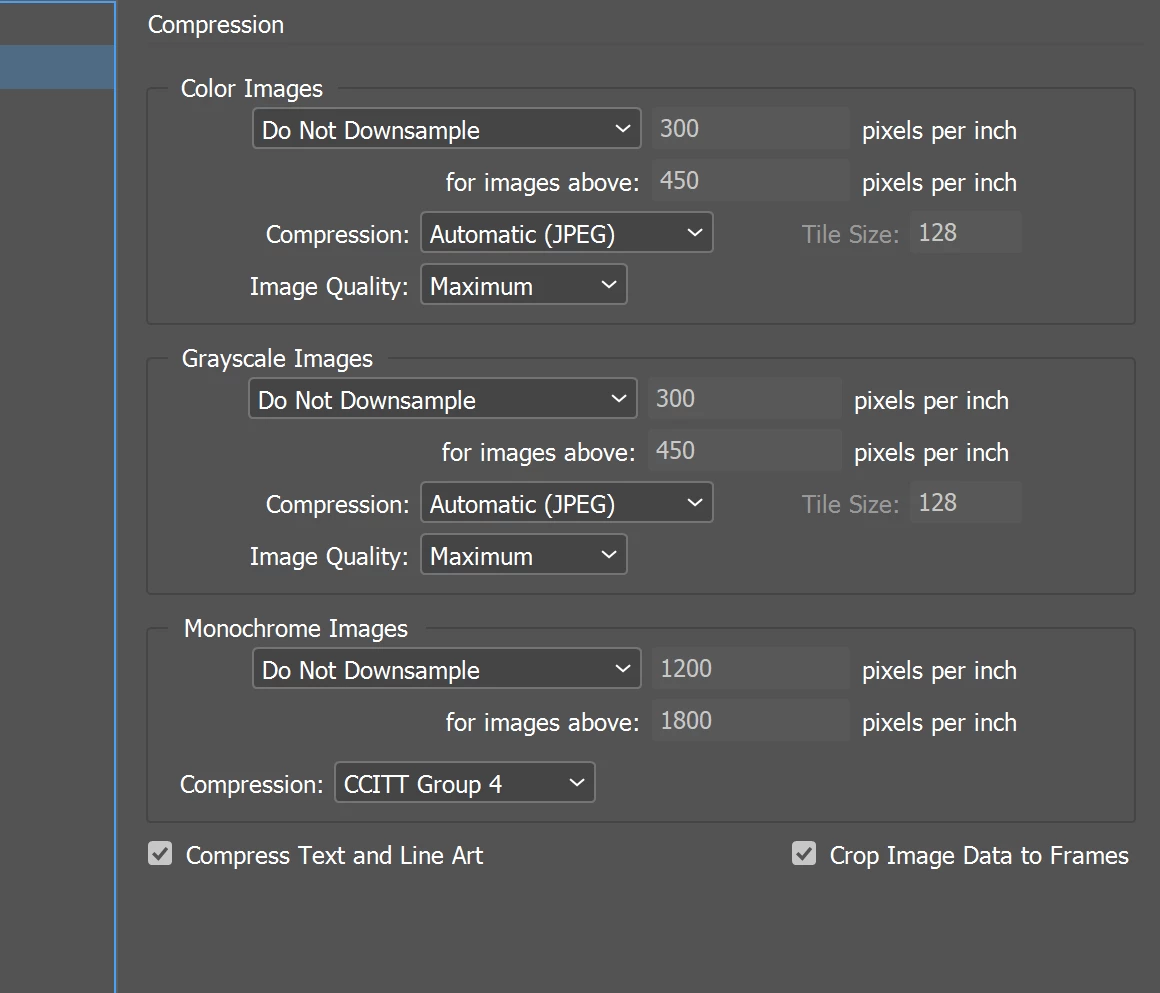This screenshot has height=993, width=1160.
Task: Click Monochrome Images 1200 resolution field
Action: pyautogui.click(x=750, y=670)
